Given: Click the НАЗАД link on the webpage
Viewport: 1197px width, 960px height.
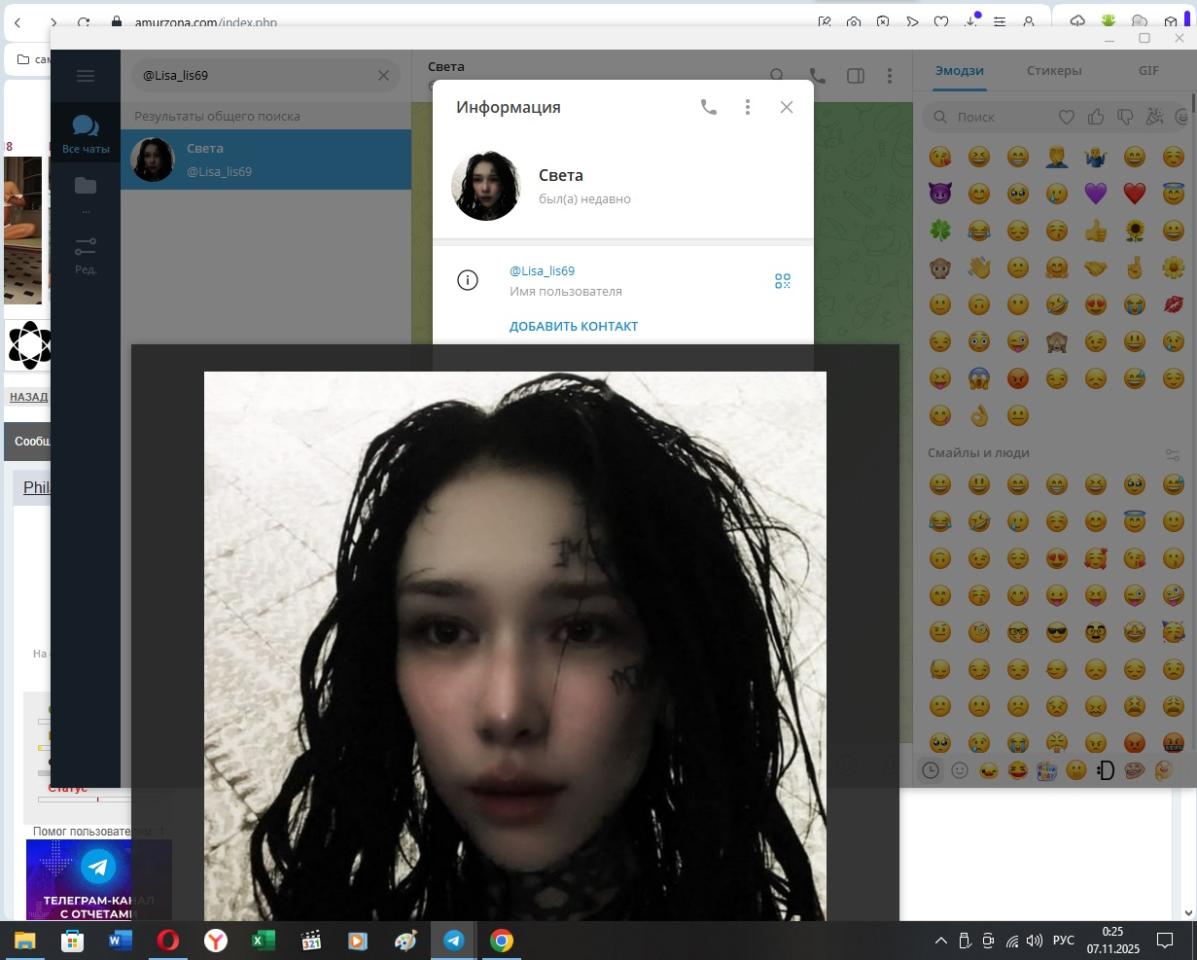Looking at the screenshot, I should [28, 397].
